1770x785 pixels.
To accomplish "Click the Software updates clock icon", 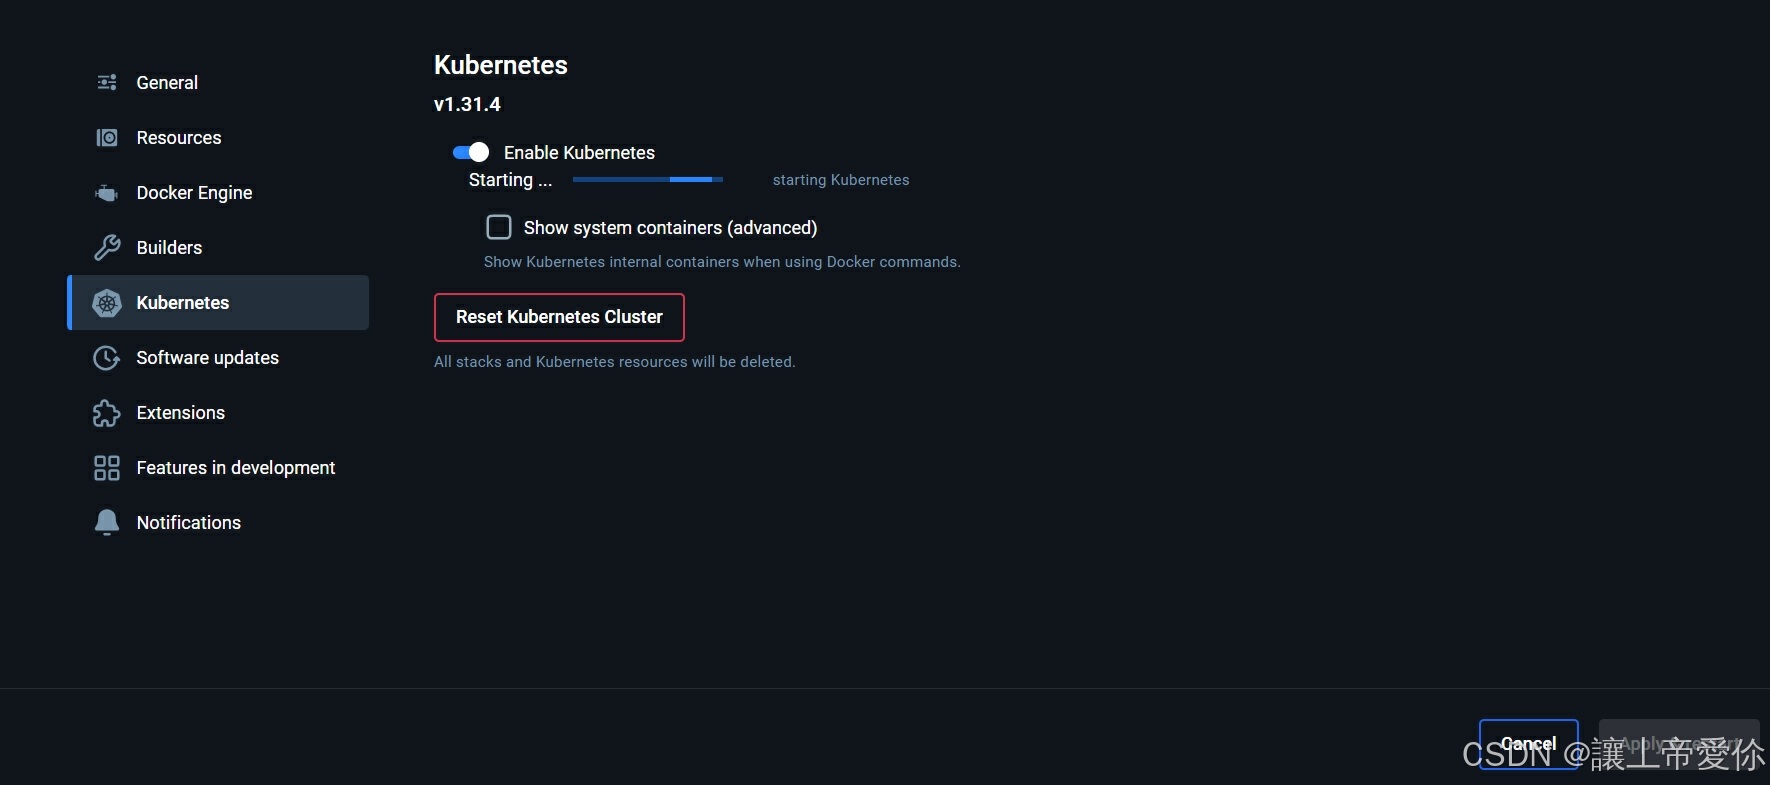I will [x=107, y=358].
